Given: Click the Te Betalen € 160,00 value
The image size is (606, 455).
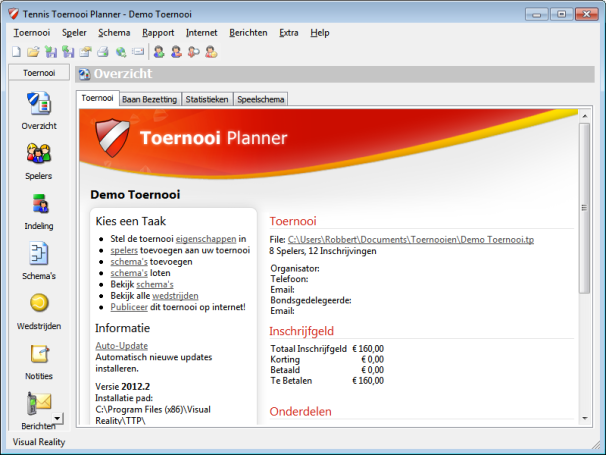Looking at the screenshot, I should coord(368,381).
